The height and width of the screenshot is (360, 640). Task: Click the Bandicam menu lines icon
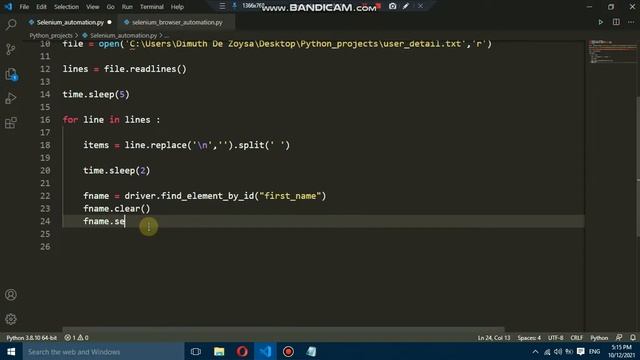[x=222, y=6]
